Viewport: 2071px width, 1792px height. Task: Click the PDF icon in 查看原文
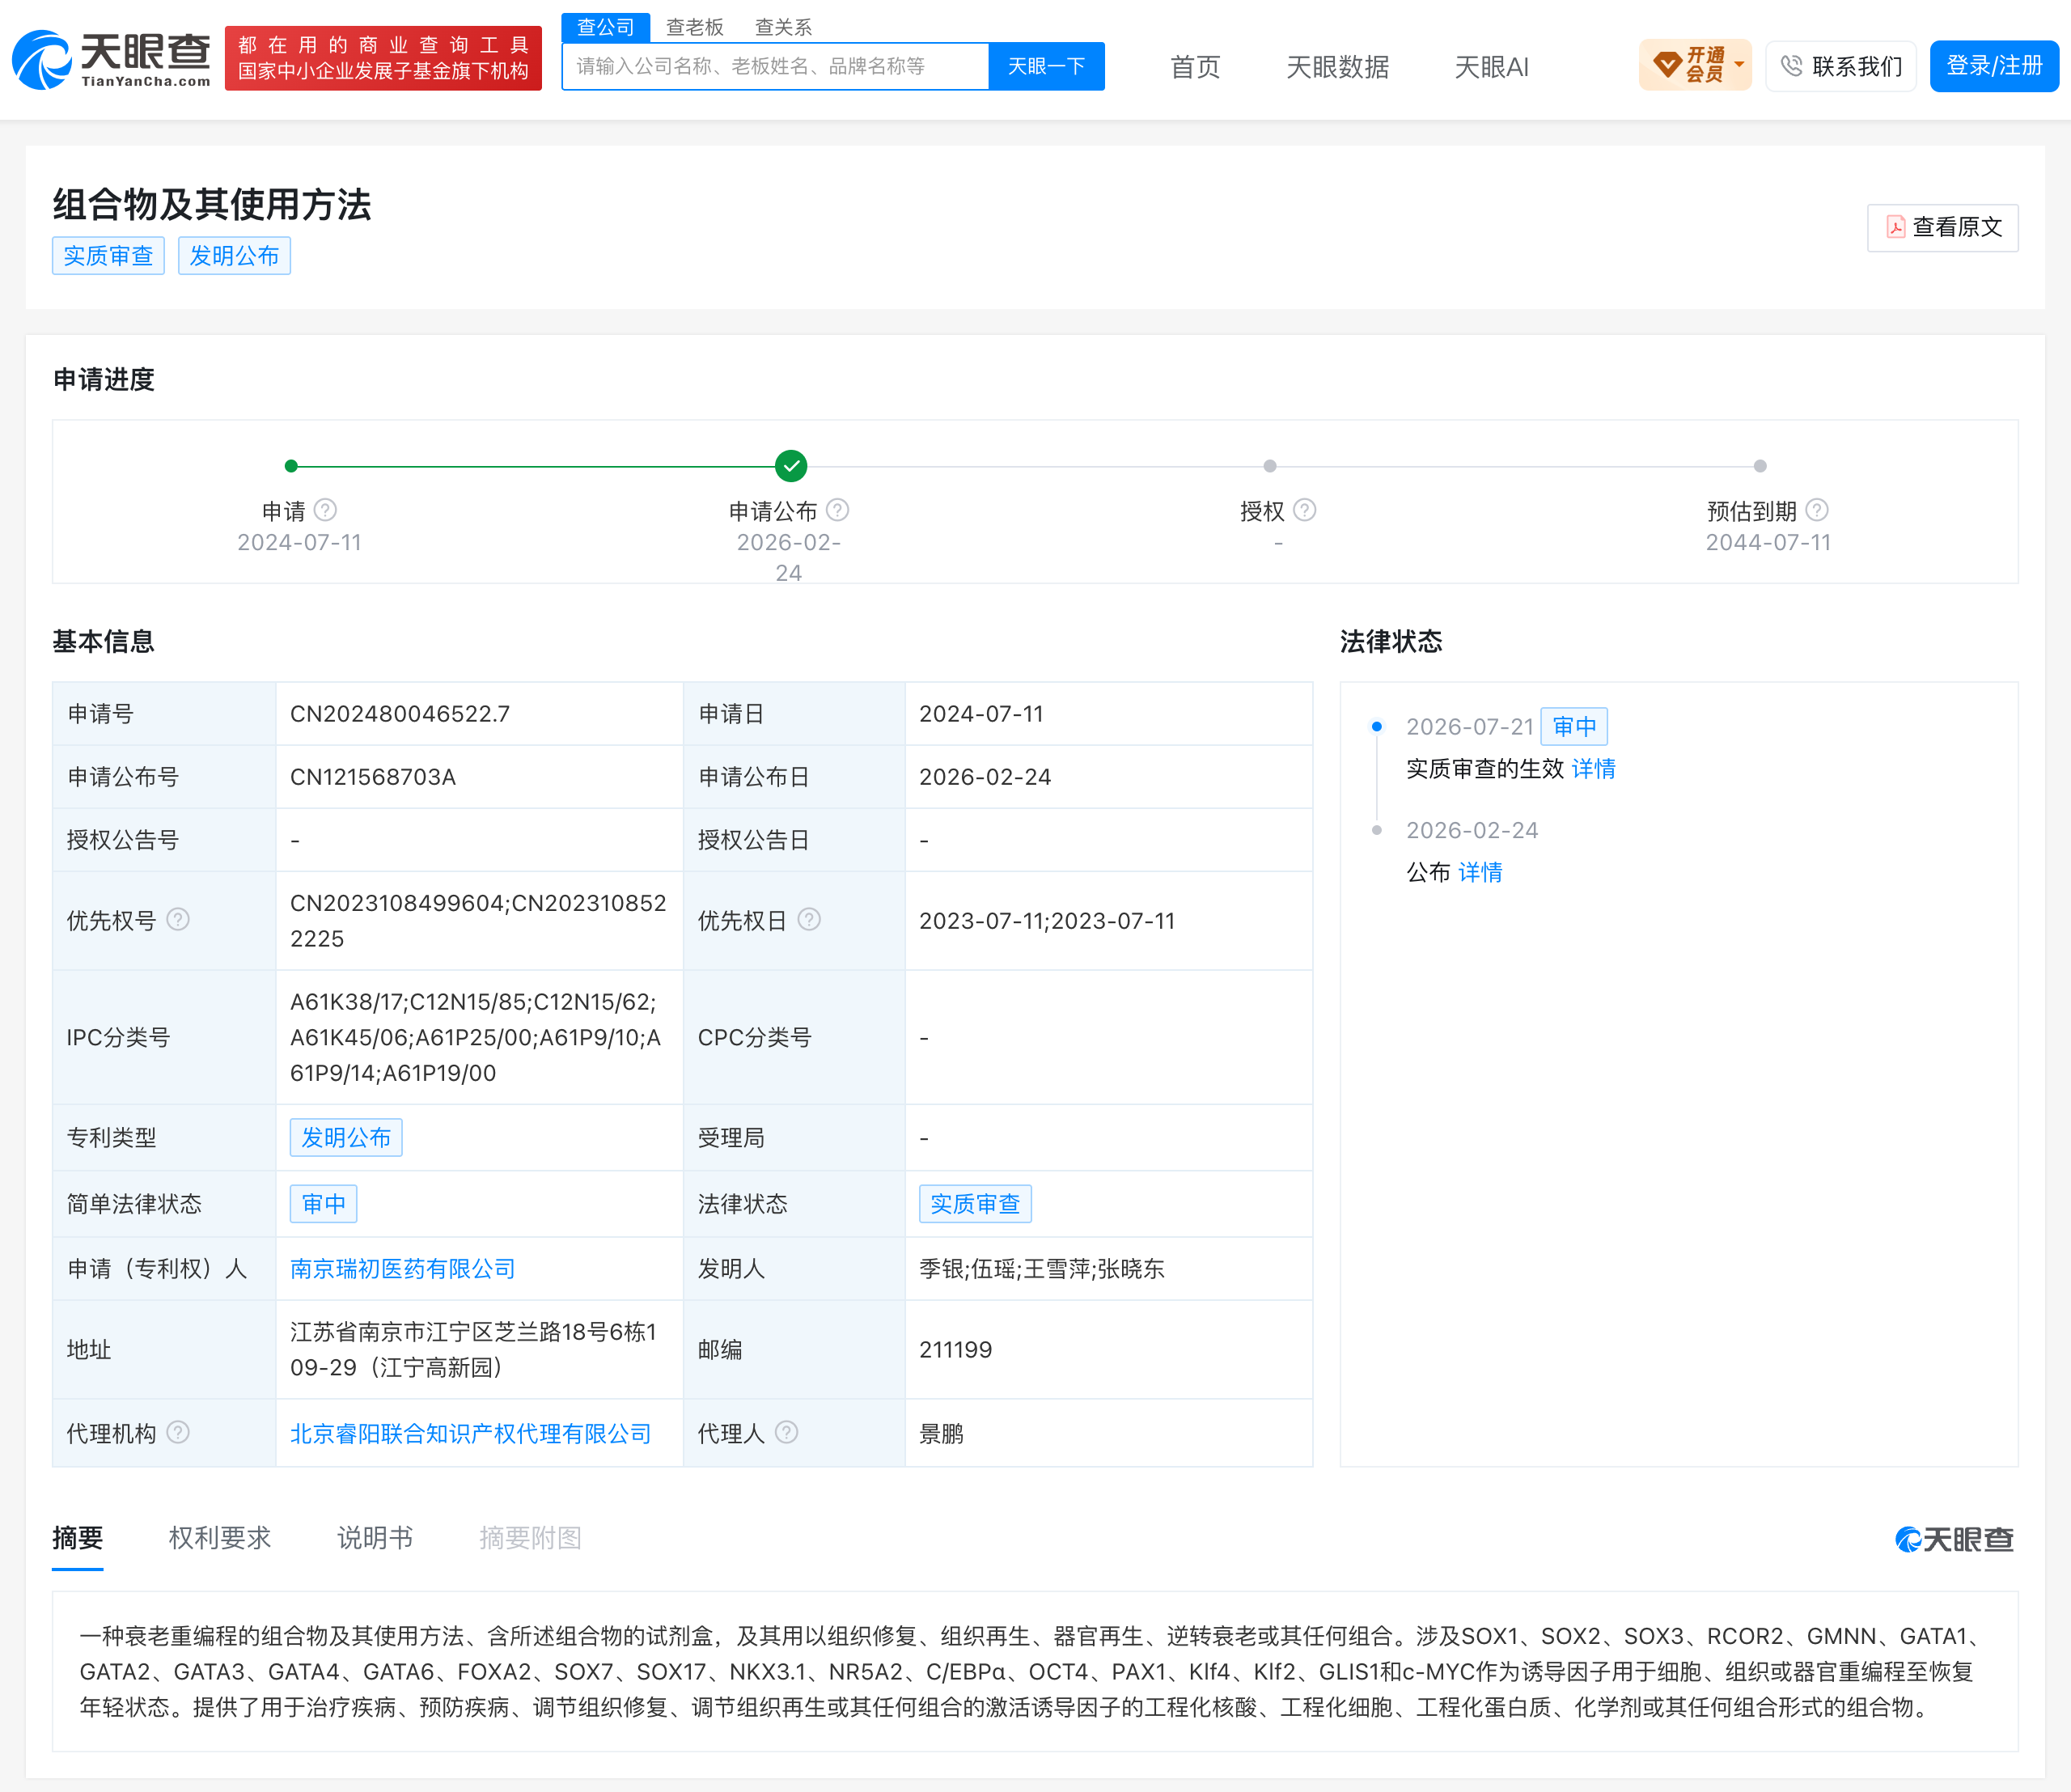tap(1895, 227)
